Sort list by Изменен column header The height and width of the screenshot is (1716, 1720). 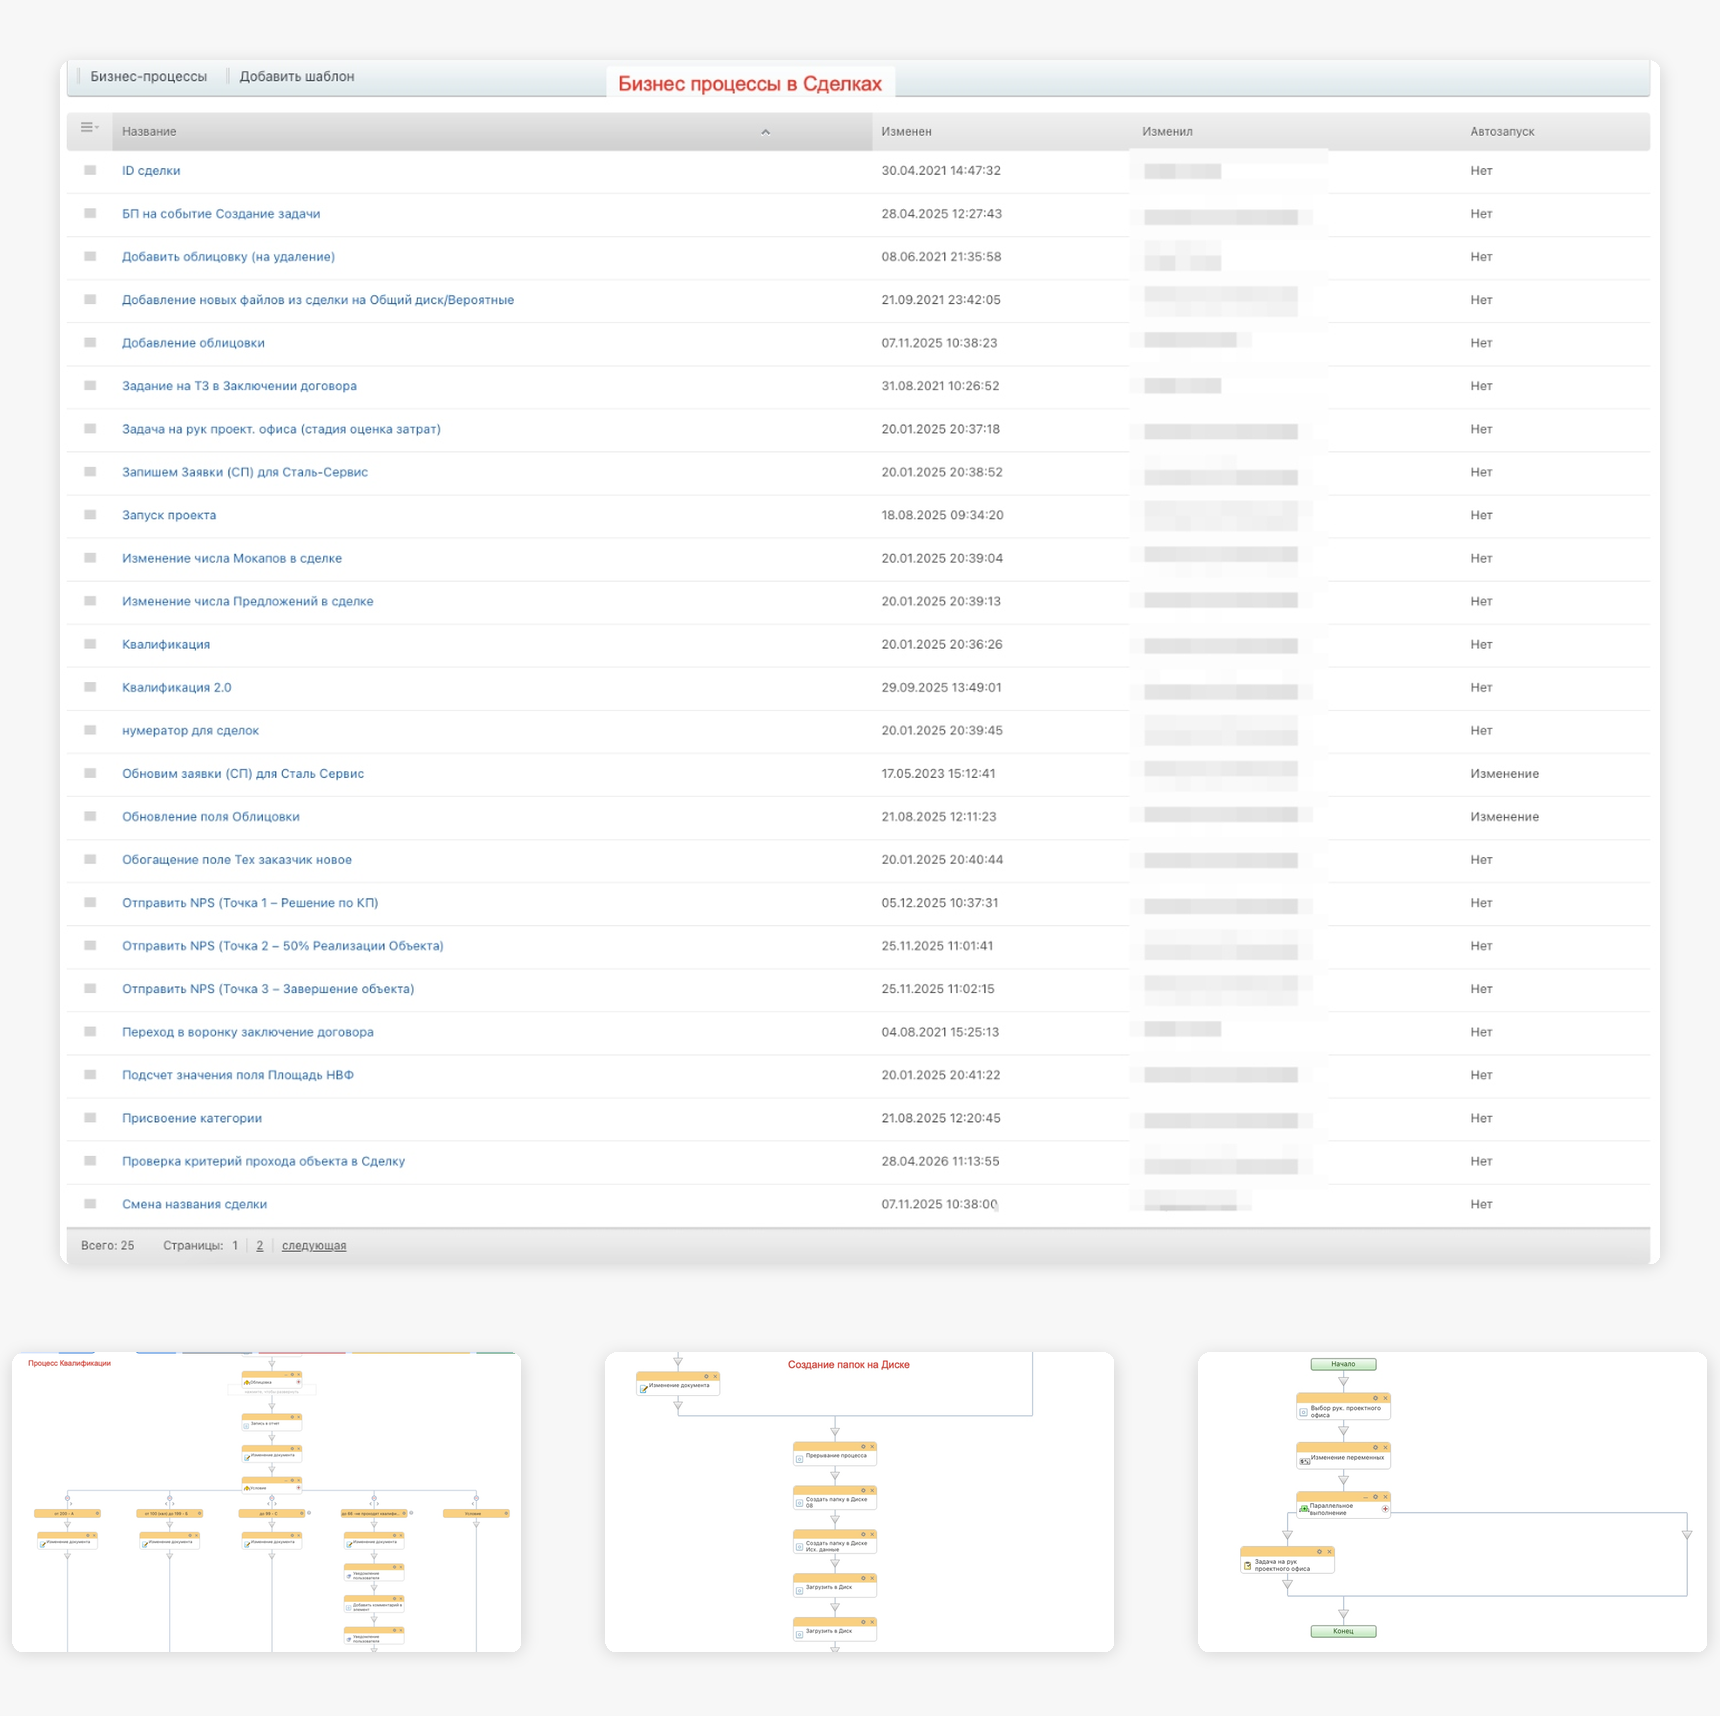click(906, 132)
